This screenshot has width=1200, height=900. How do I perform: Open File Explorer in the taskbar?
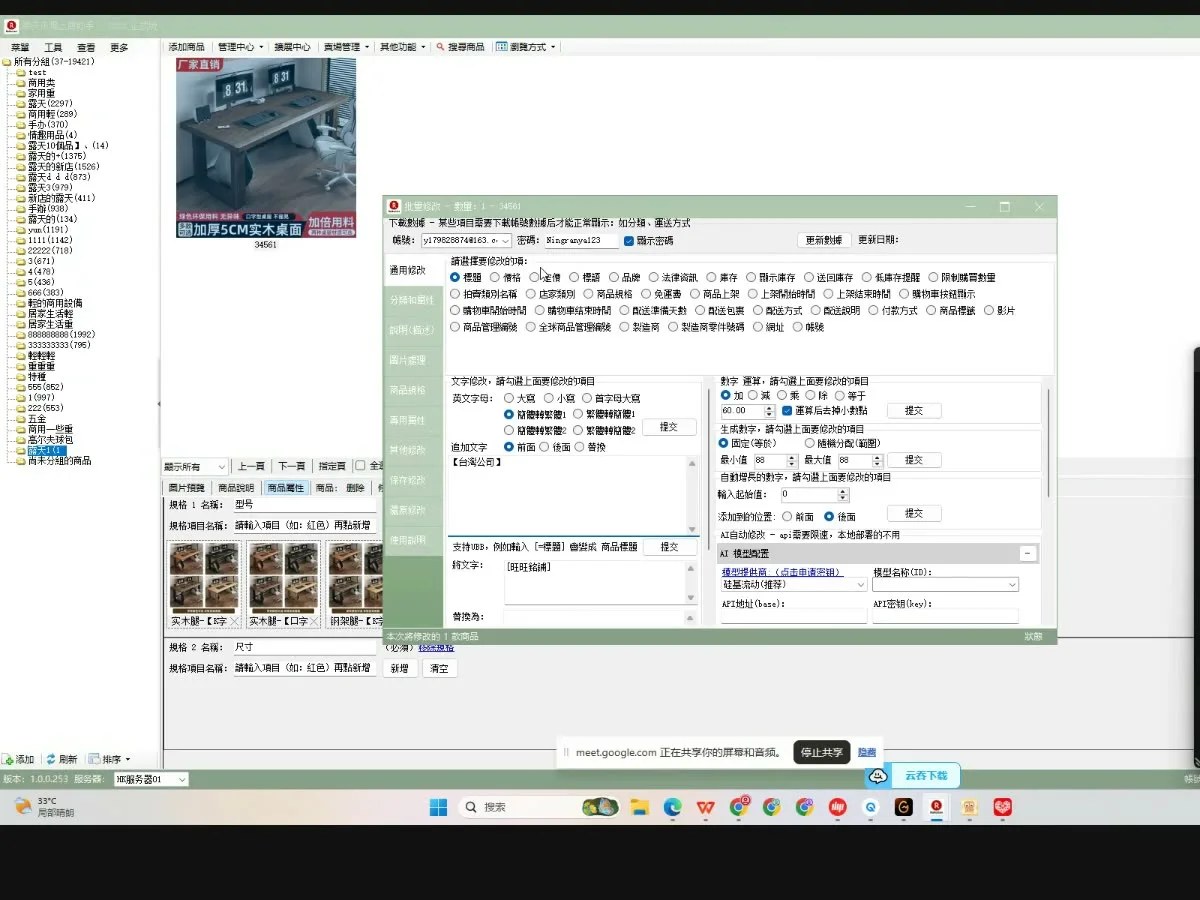pyautogui.click(x=640, y=807)
